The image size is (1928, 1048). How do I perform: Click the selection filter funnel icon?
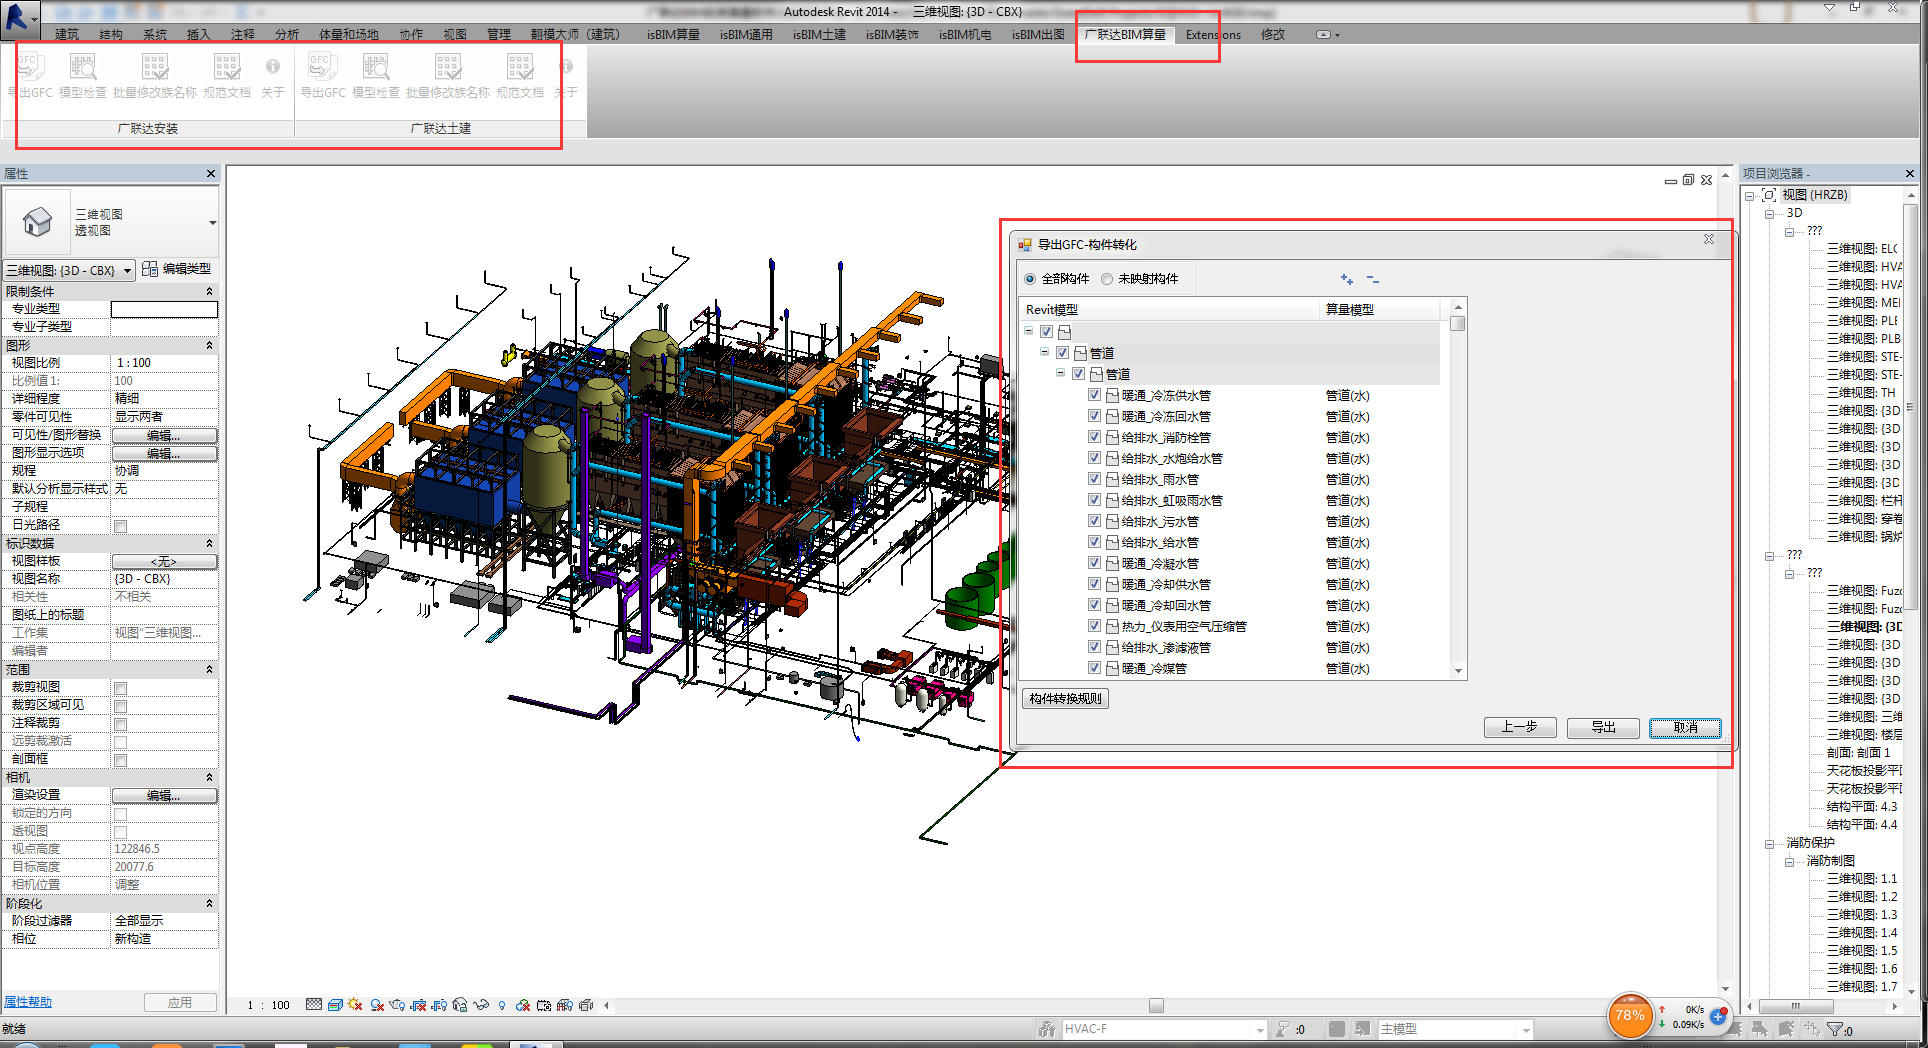click(1835, 1029)
